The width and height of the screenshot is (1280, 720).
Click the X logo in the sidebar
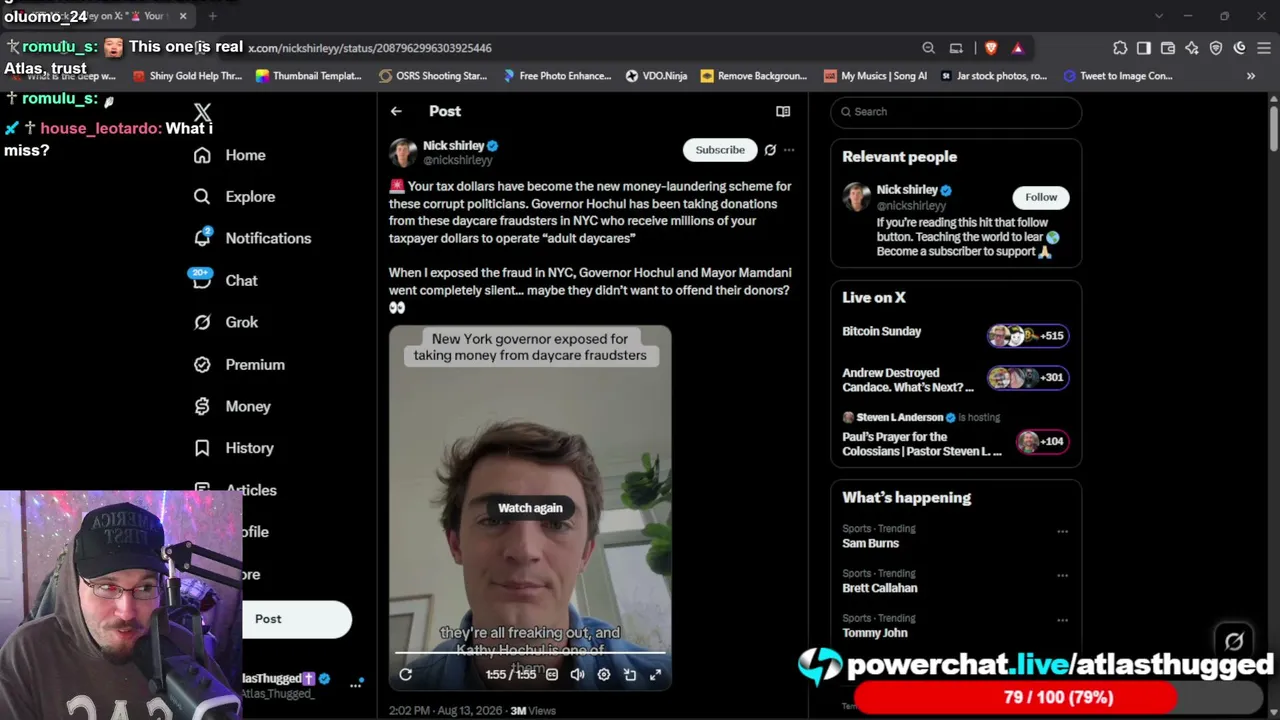202,112
